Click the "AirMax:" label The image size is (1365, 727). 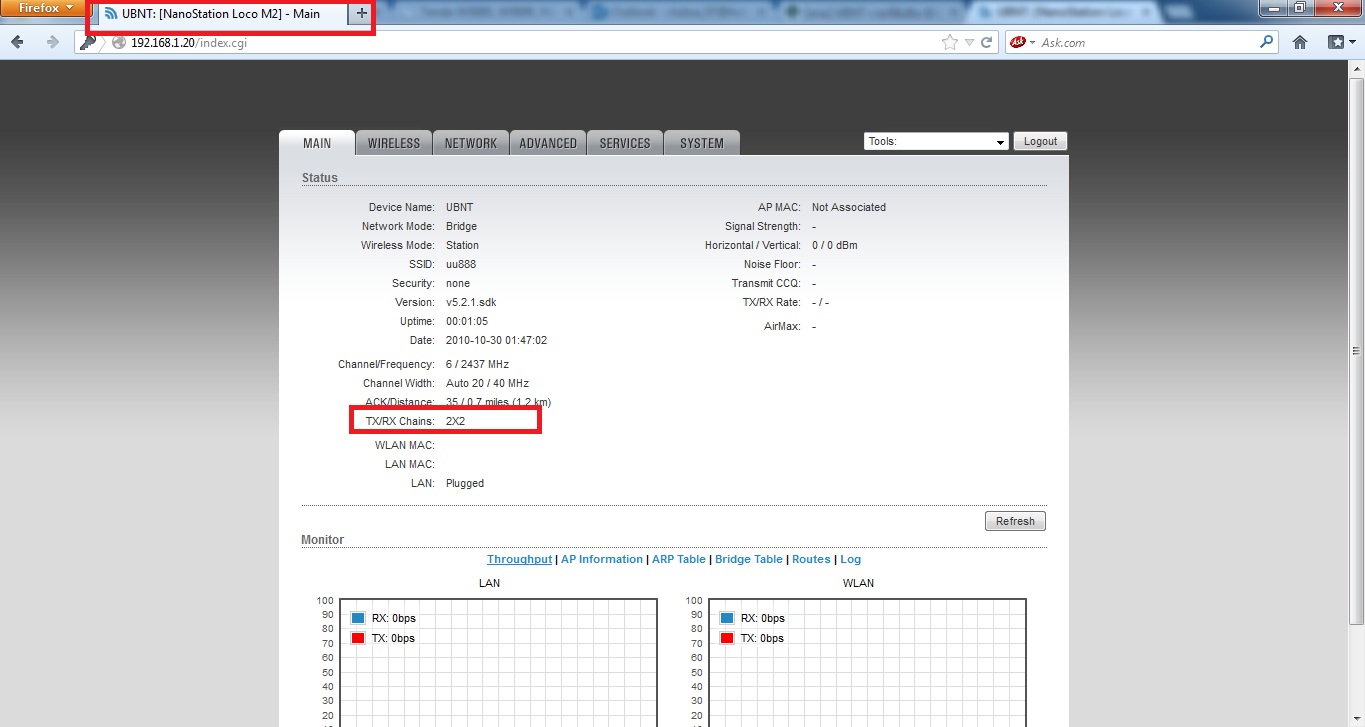pos(782,326)
